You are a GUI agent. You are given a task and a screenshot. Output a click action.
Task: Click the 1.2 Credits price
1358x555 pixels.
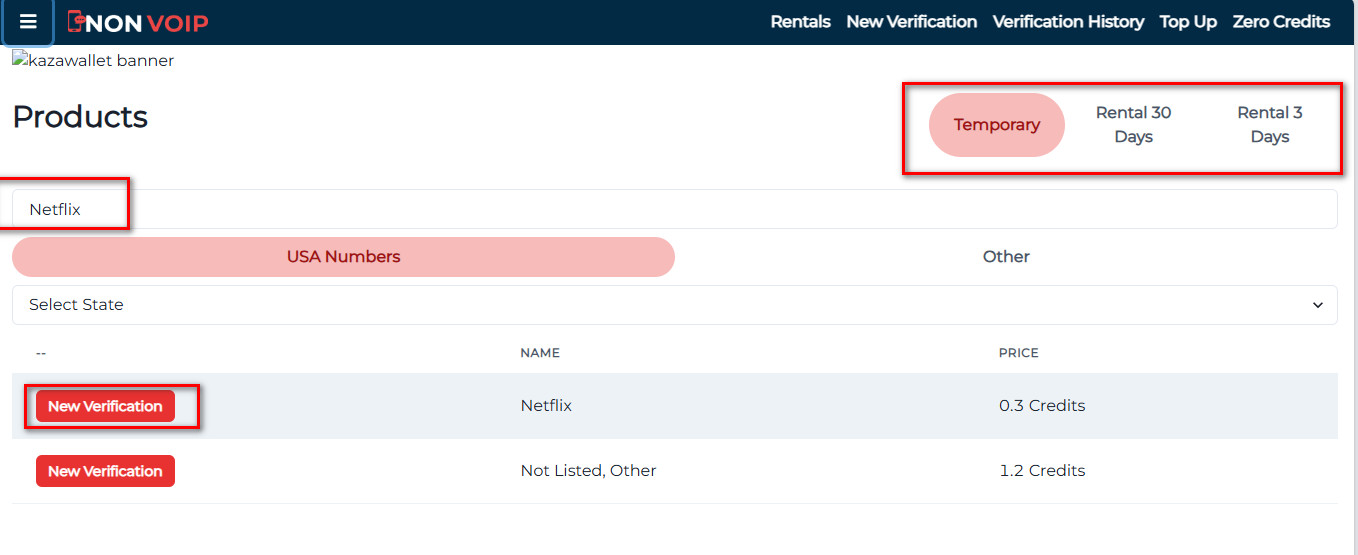(1041, 471)
